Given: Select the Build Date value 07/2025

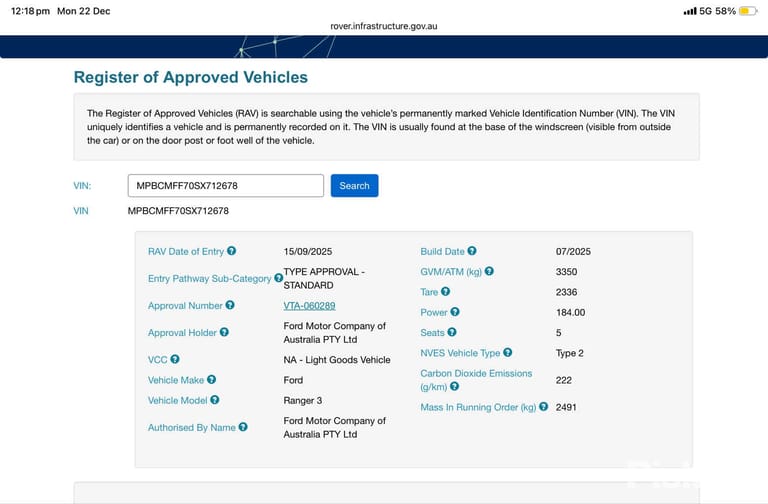Looking at the screenshot, I should 573,251.
